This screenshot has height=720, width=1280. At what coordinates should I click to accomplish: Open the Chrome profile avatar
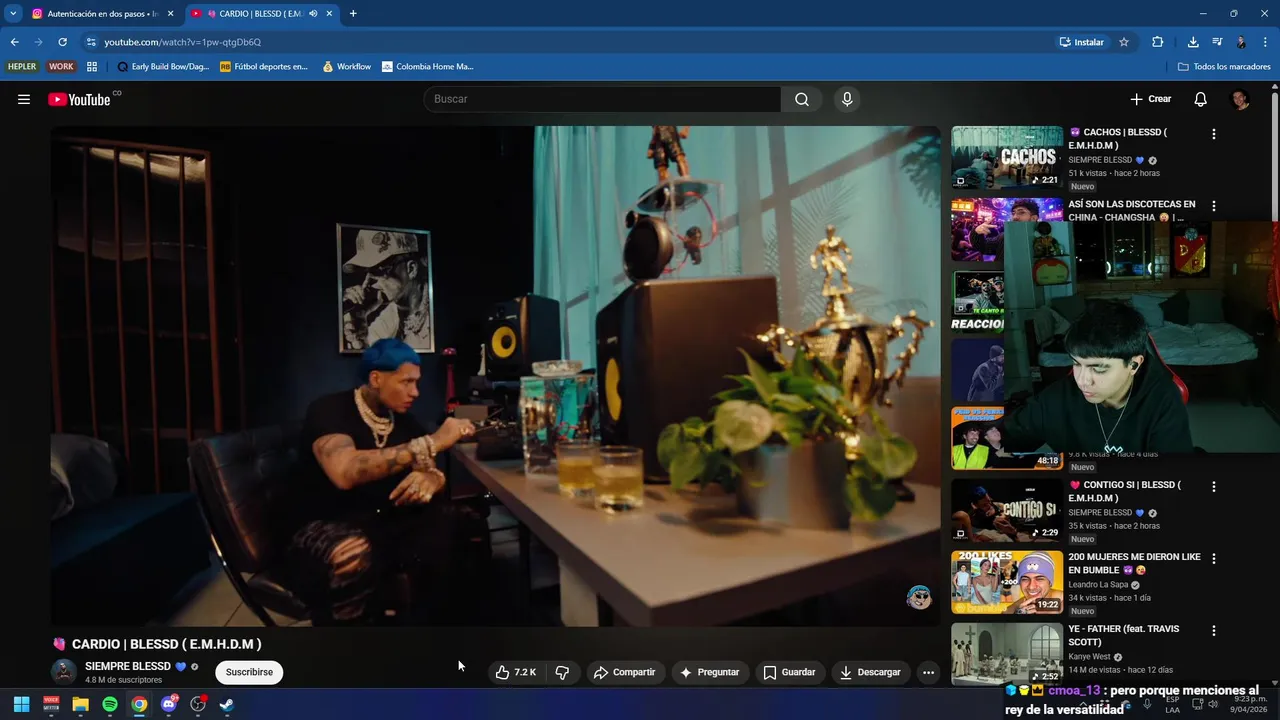[x=1241, y=42]
